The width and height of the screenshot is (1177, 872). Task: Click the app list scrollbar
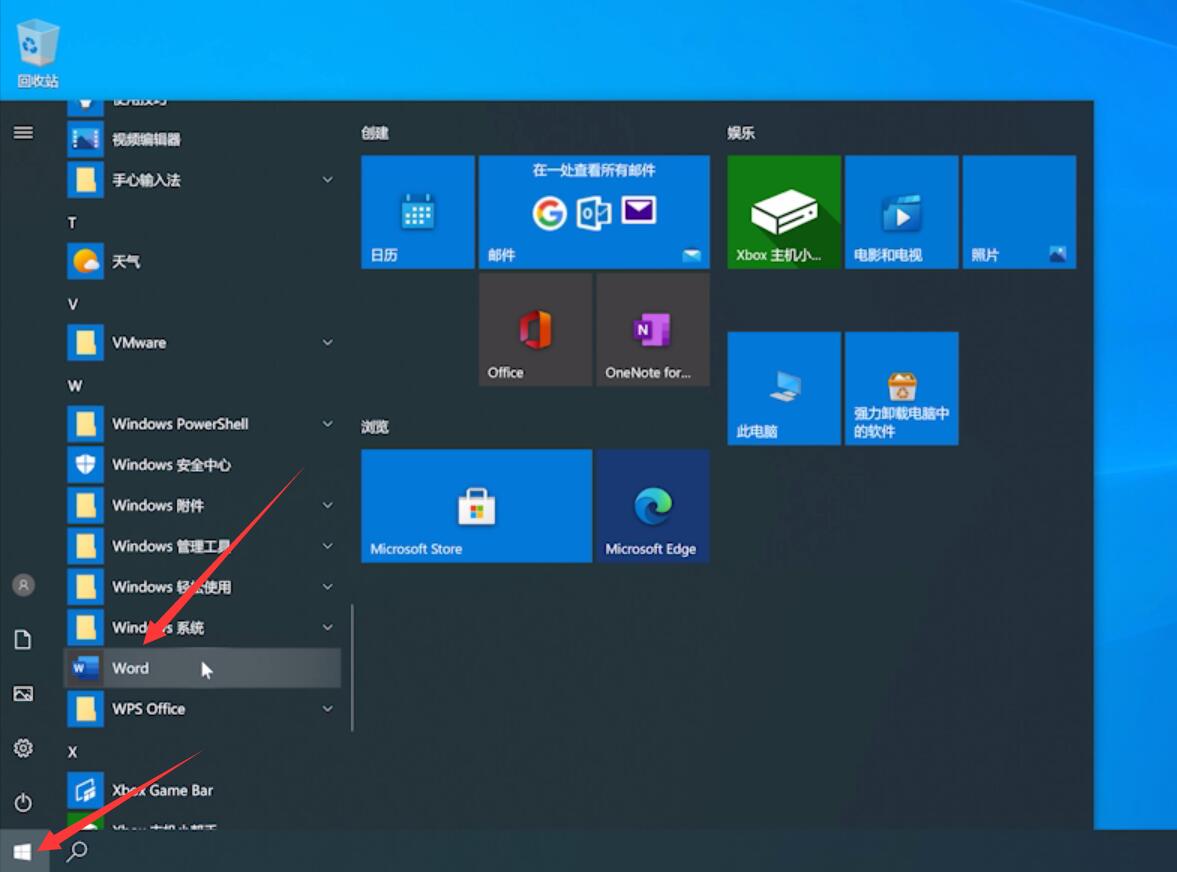click(x=352, y=668)
